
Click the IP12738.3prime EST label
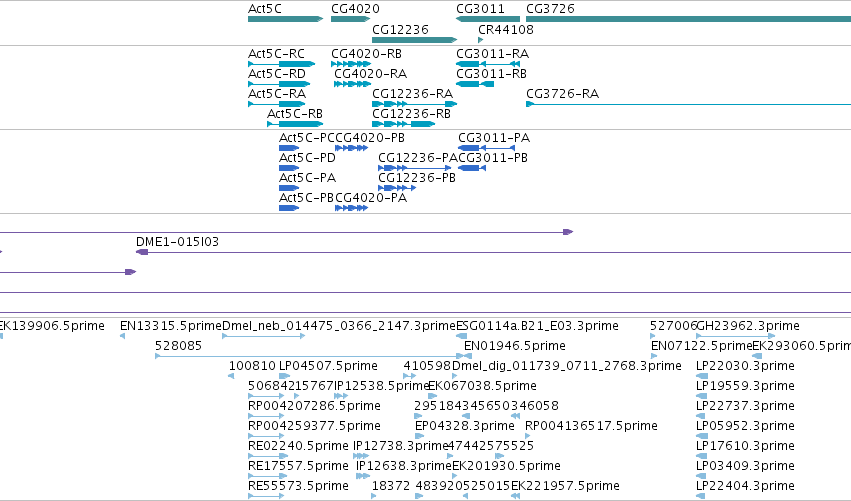401,447
